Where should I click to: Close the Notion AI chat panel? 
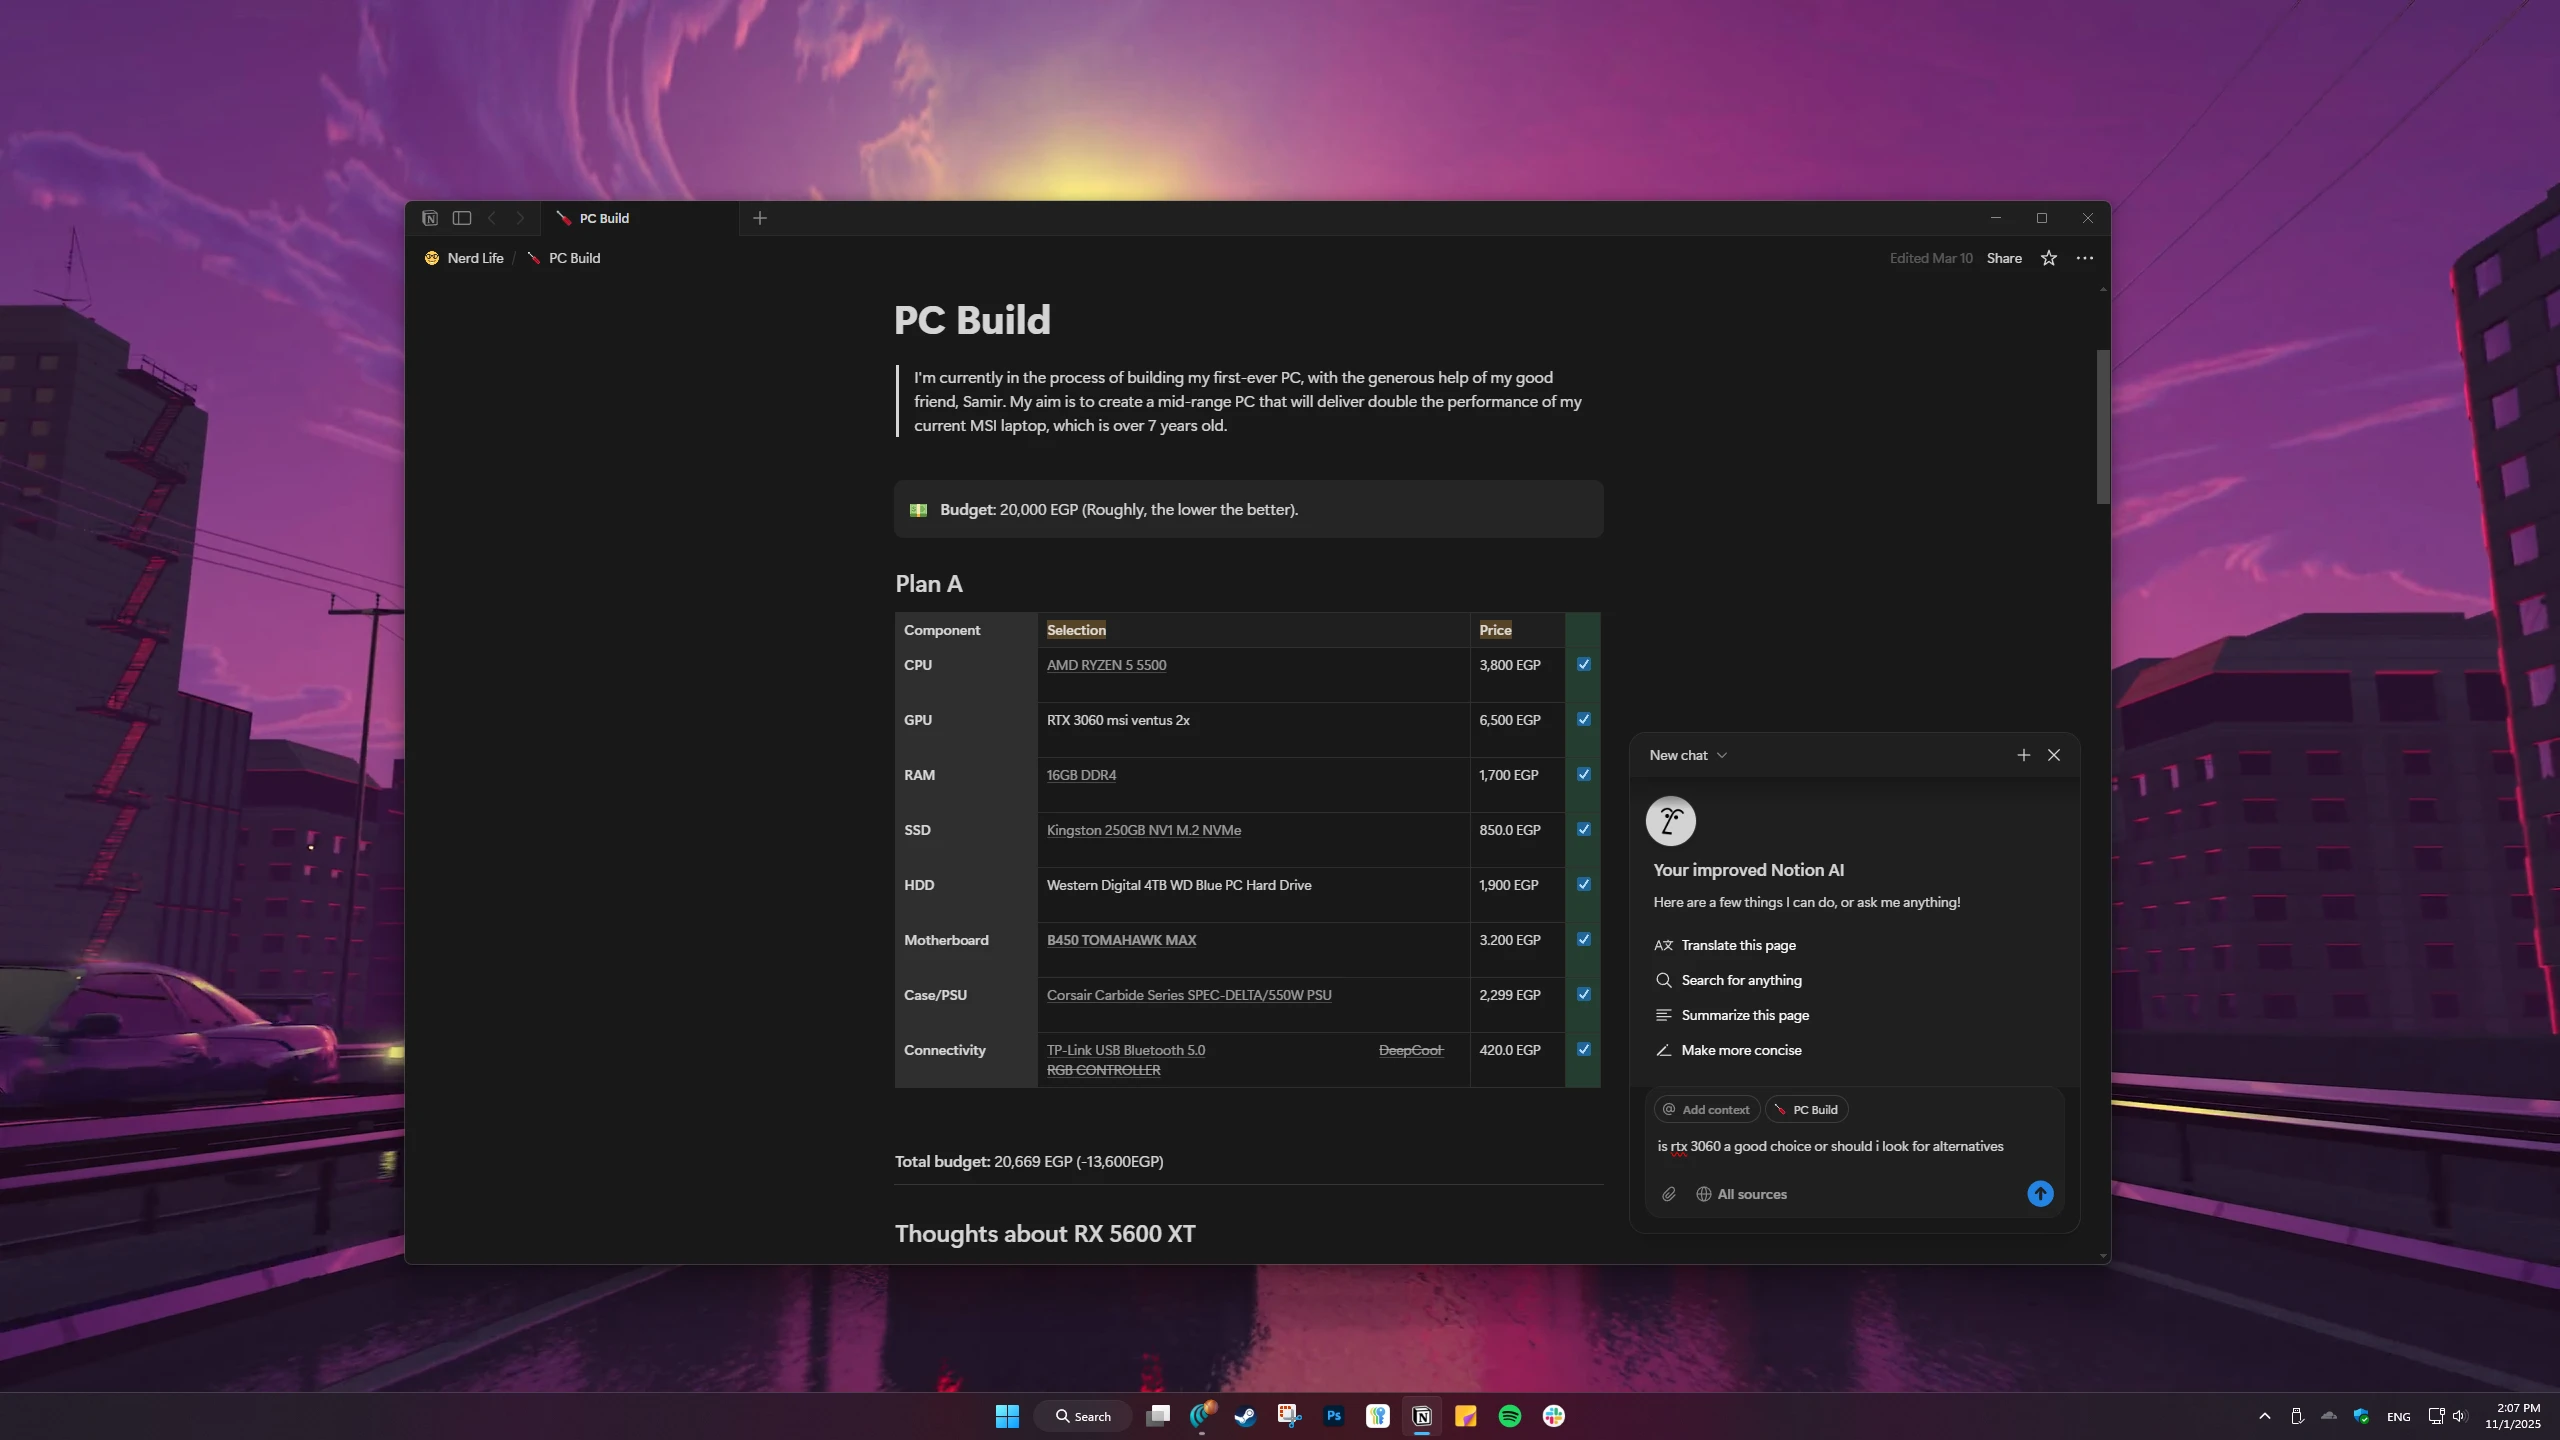click(x=2054, y=755)
